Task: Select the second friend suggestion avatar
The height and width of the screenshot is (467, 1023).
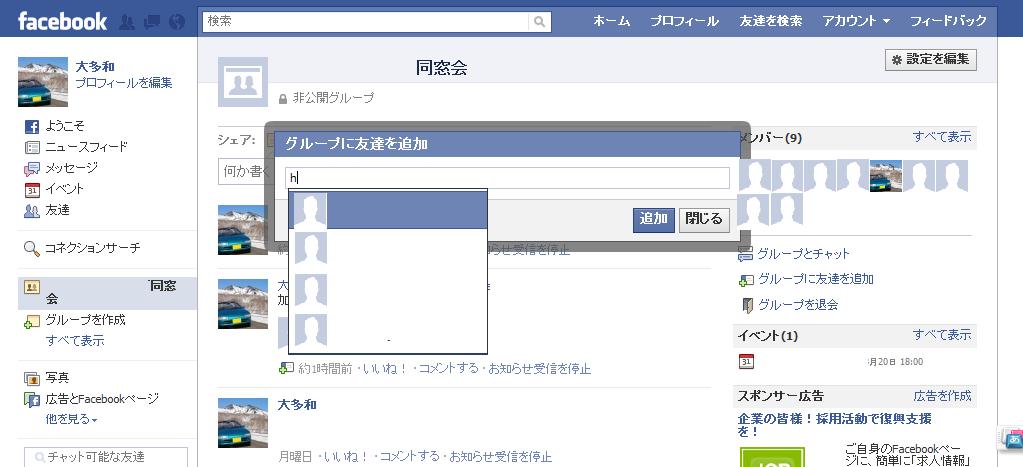Action: (311, 248)
